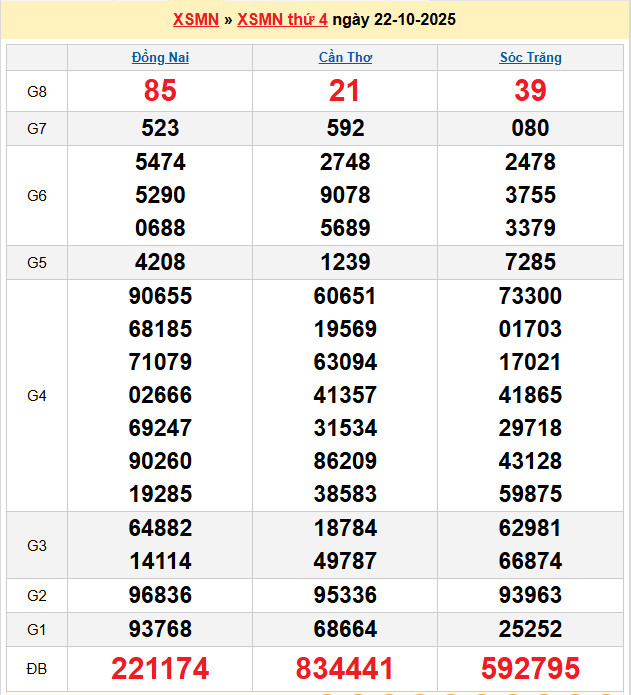Select Cần Thơ special prize number 834441
This screenshot has height=695, width=631.
click(345, 669)
